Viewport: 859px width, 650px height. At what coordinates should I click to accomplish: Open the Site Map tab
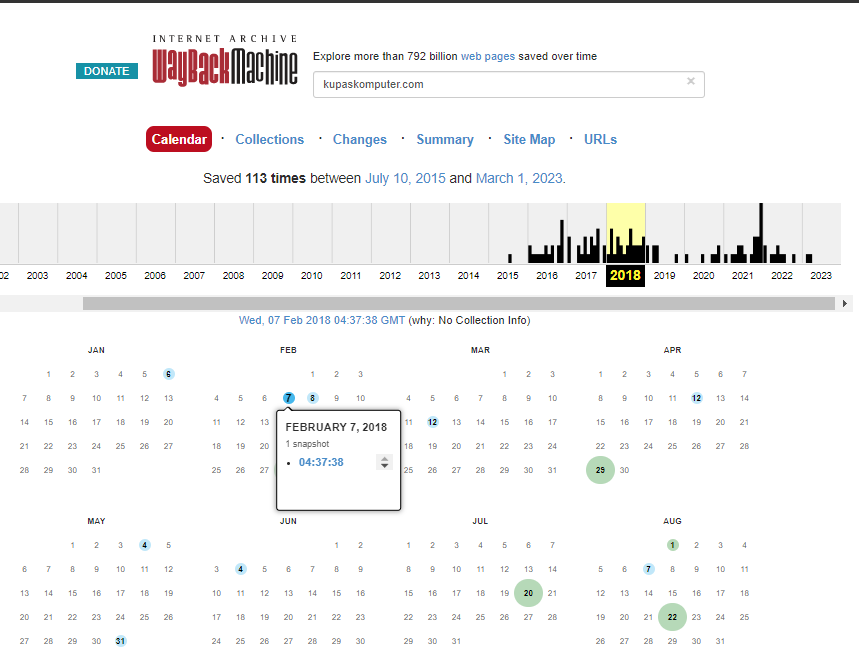529,139
